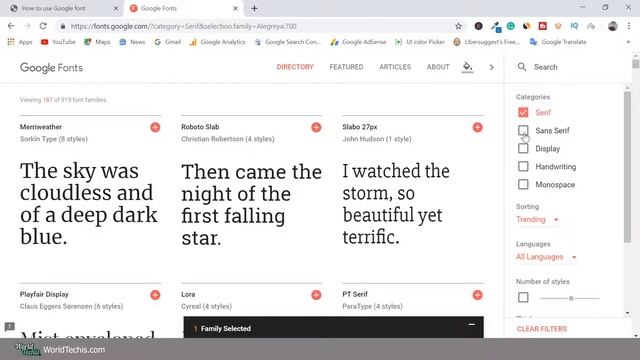This screenshot has height=360, width=640.
Task: Uncheck the Serif category checkbox
Action: [523, 112]
